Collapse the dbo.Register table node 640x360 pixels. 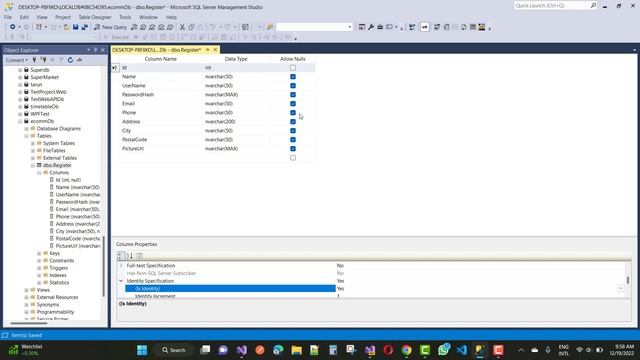(33, 165)
